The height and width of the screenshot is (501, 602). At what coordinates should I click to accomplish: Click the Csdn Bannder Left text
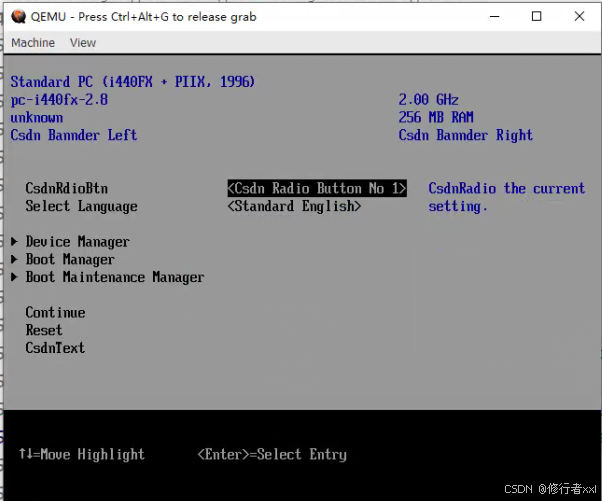pos(74,135)
